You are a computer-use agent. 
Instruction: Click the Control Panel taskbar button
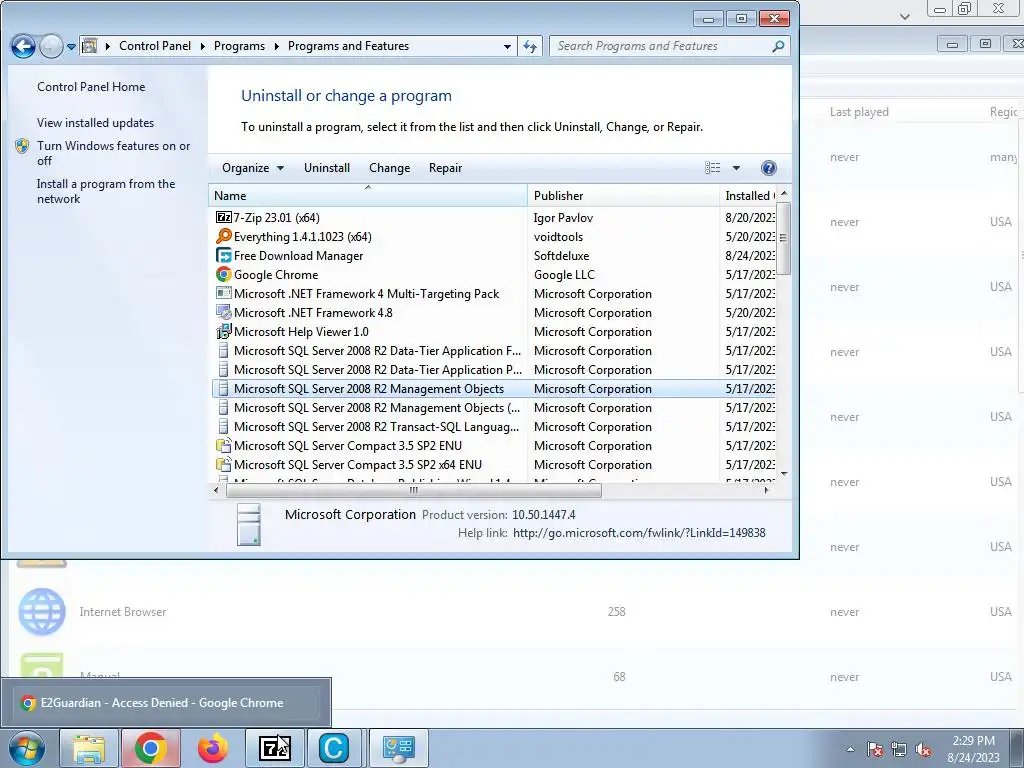(x=399, y=748)
